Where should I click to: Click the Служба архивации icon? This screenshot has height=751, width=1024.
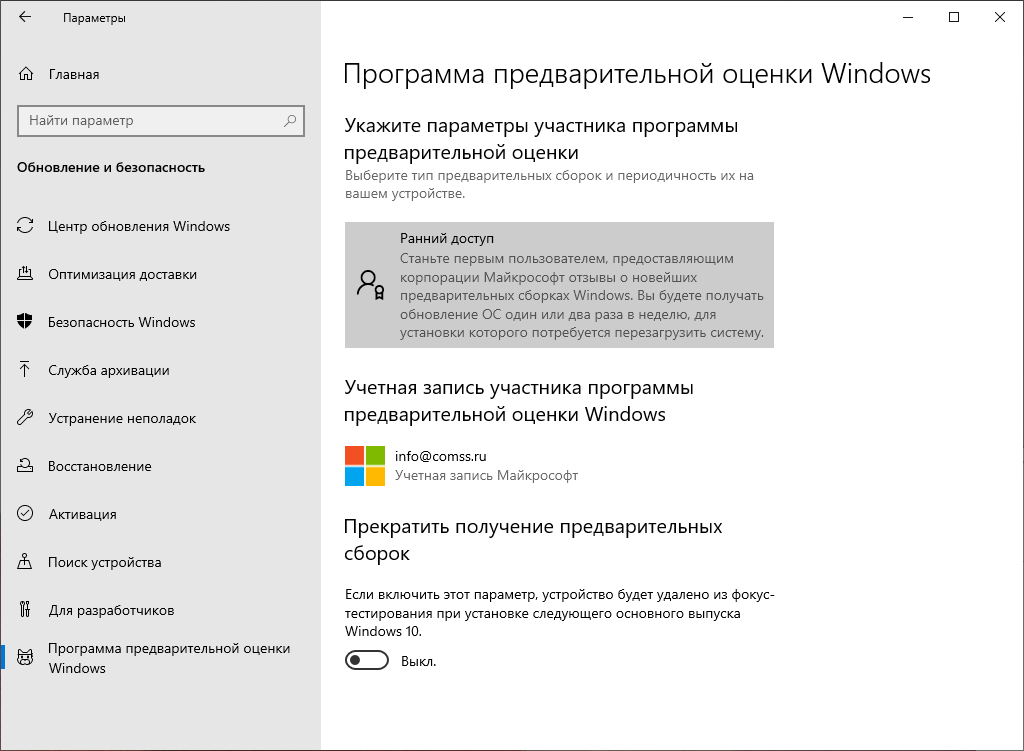point(25,370)
